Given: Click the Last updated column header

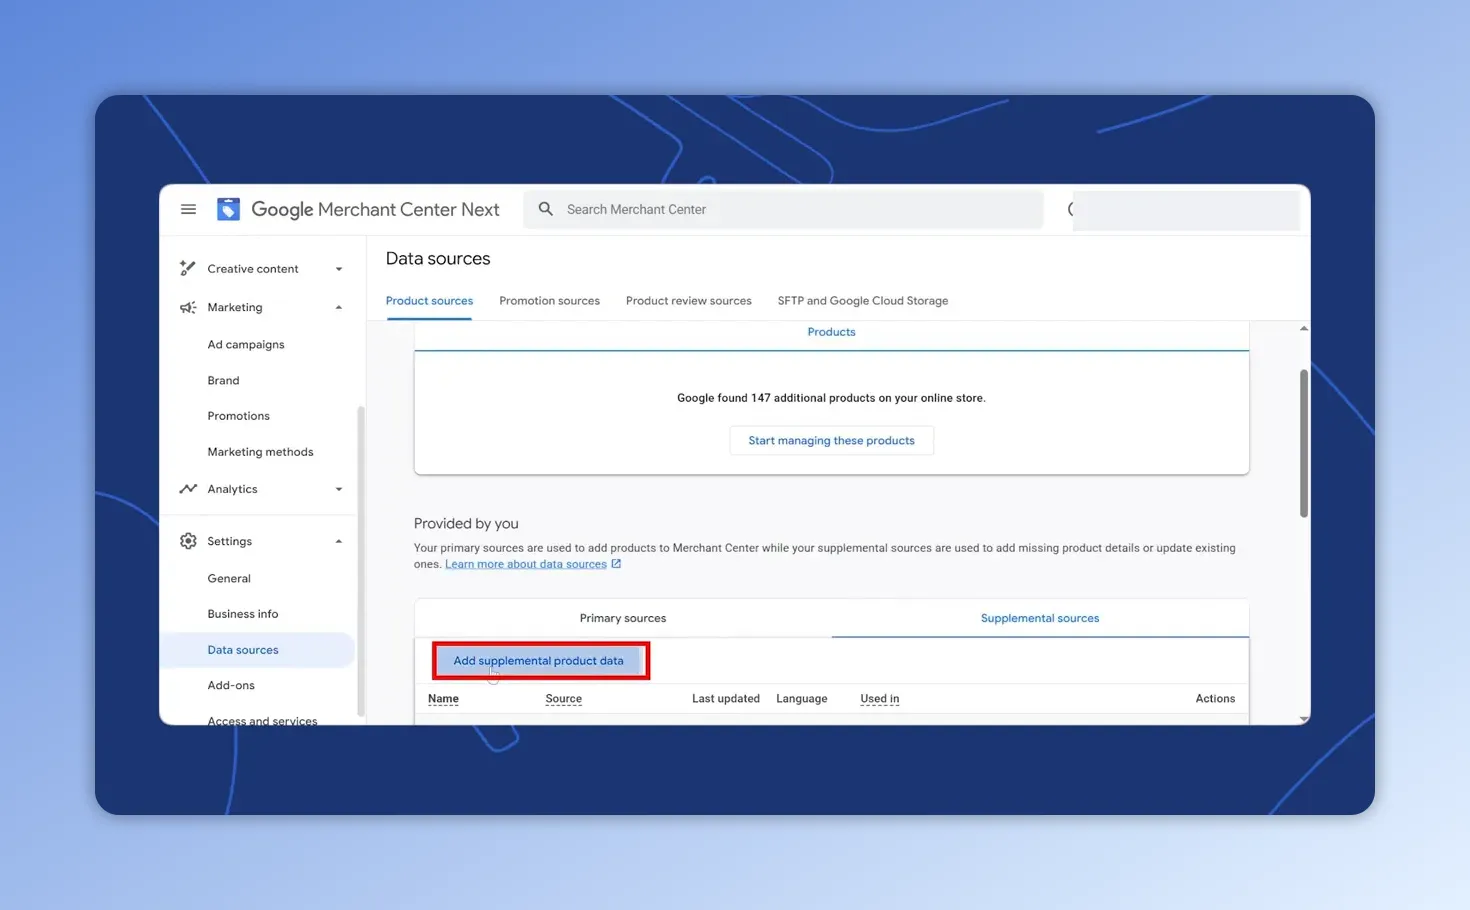Looking at the screenshot, I should coord(726,699).
